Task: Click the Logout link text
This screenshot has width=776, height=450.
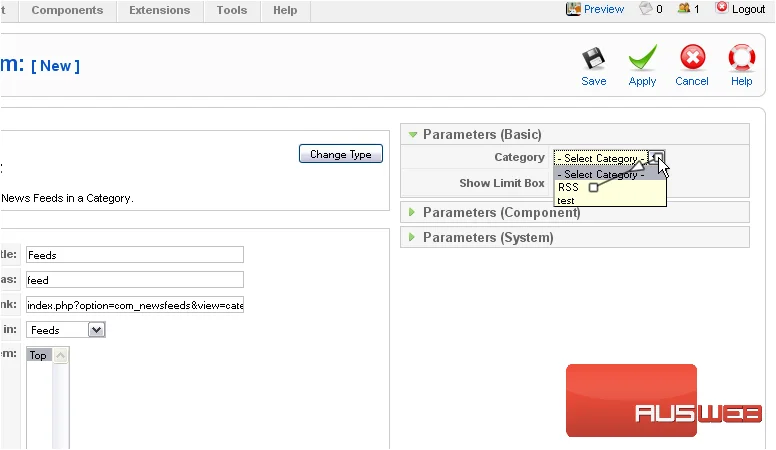Action: [748, 9]
